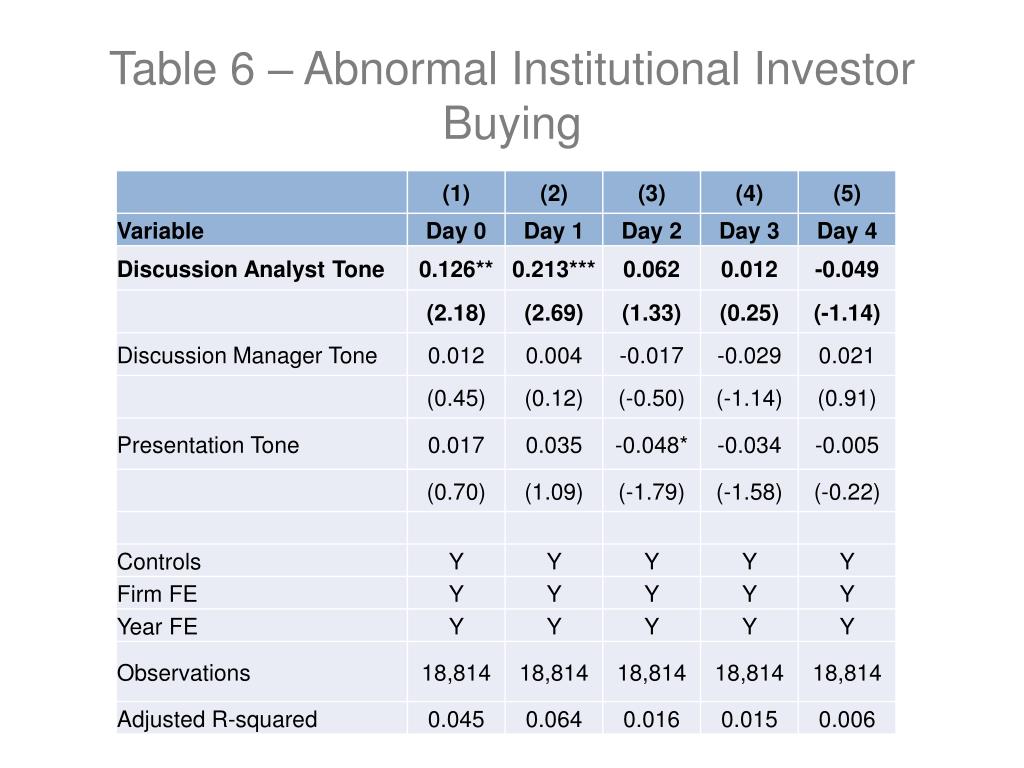Click the 'Firm FE' row label
The image size is (1024, 768).
tap(157, 594)
